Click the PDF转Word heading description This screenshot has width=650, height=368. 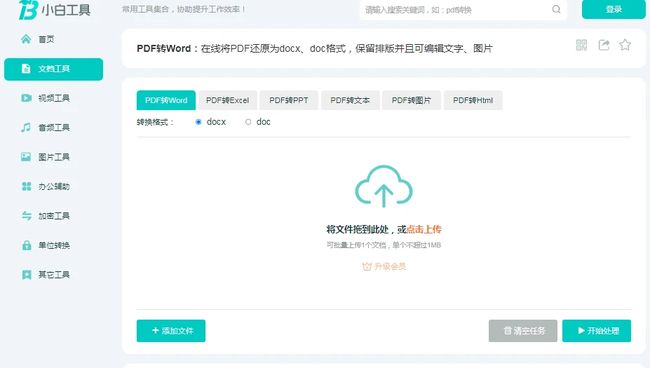(x=314, y=48)
